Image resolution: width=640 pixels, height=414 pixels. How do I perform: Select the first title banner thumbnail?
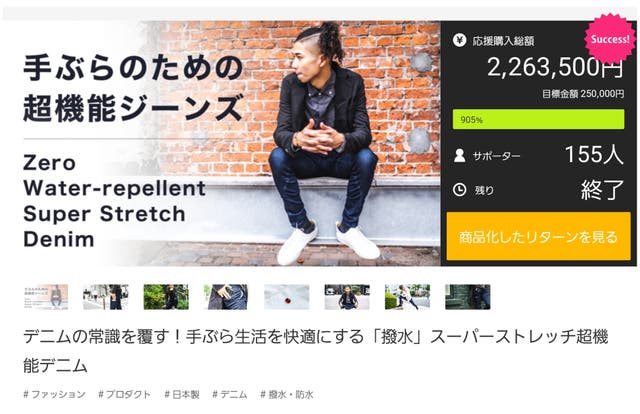[x=46, y=297]
